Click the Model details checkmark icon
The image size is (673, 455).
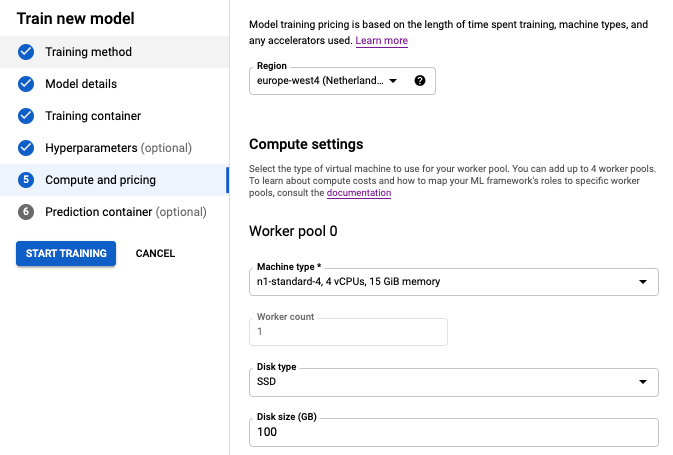coord(26,84)
